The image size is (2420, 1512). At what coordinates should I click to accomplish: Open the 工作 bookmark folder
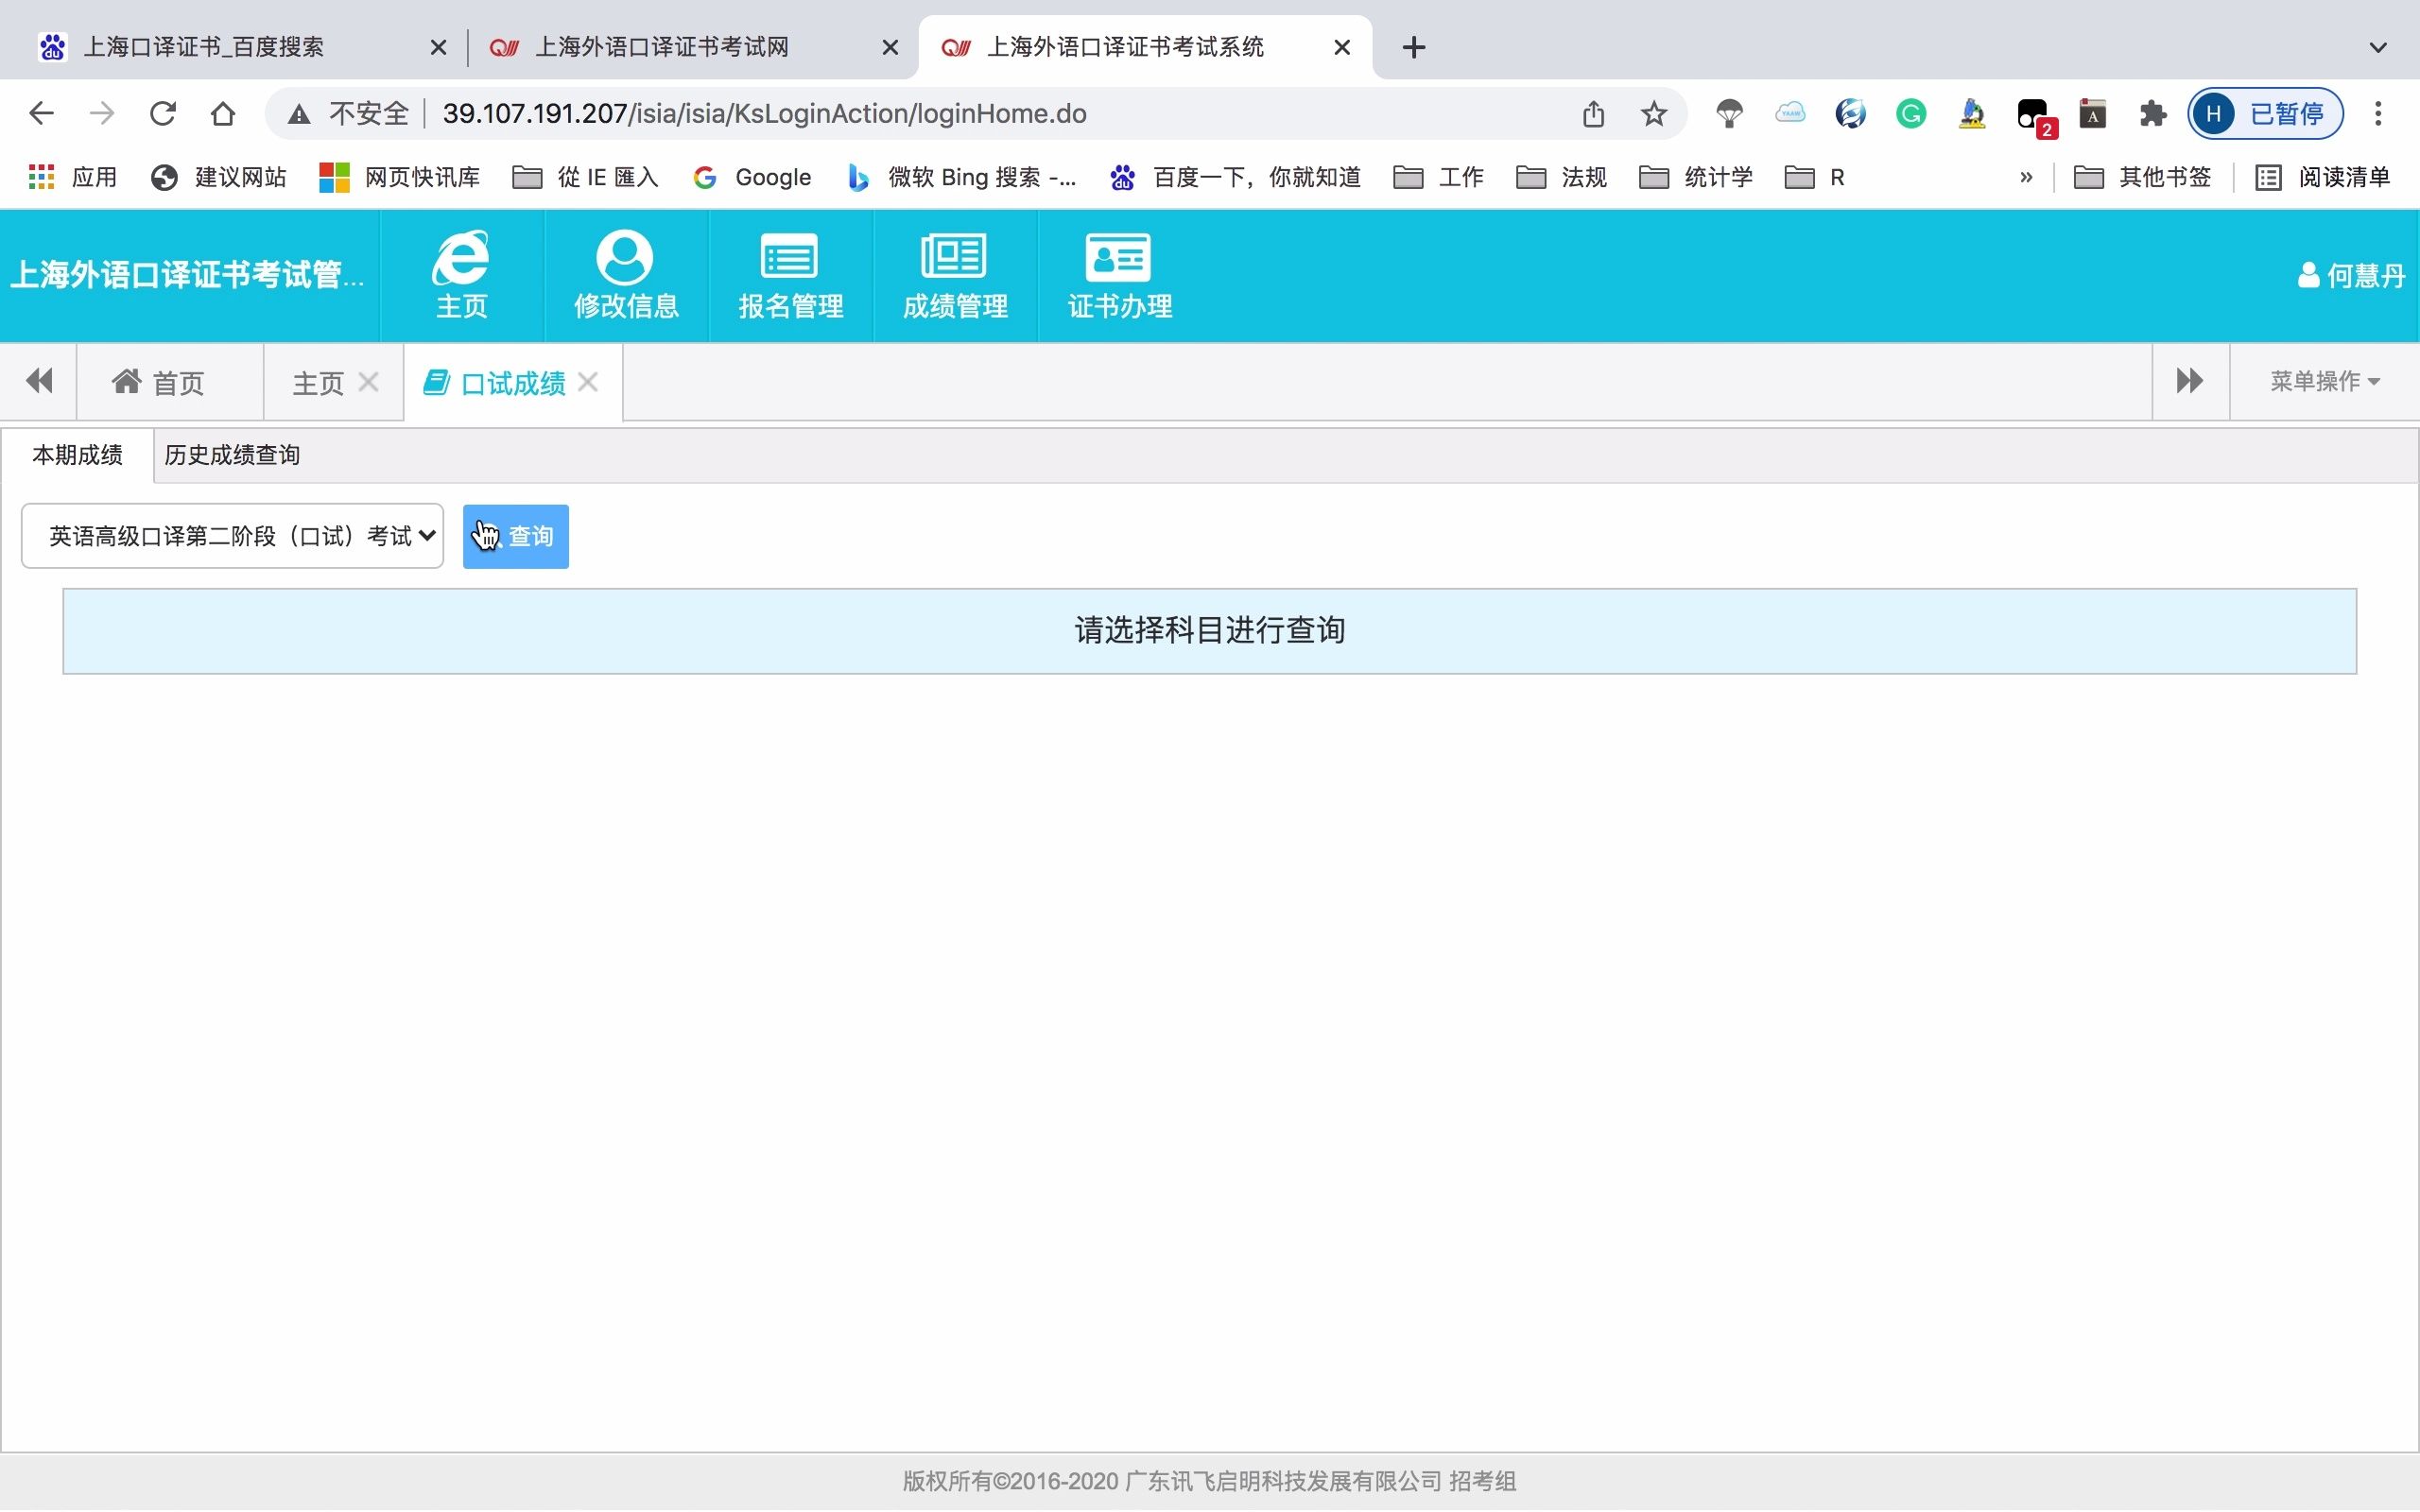(1438, 177)
